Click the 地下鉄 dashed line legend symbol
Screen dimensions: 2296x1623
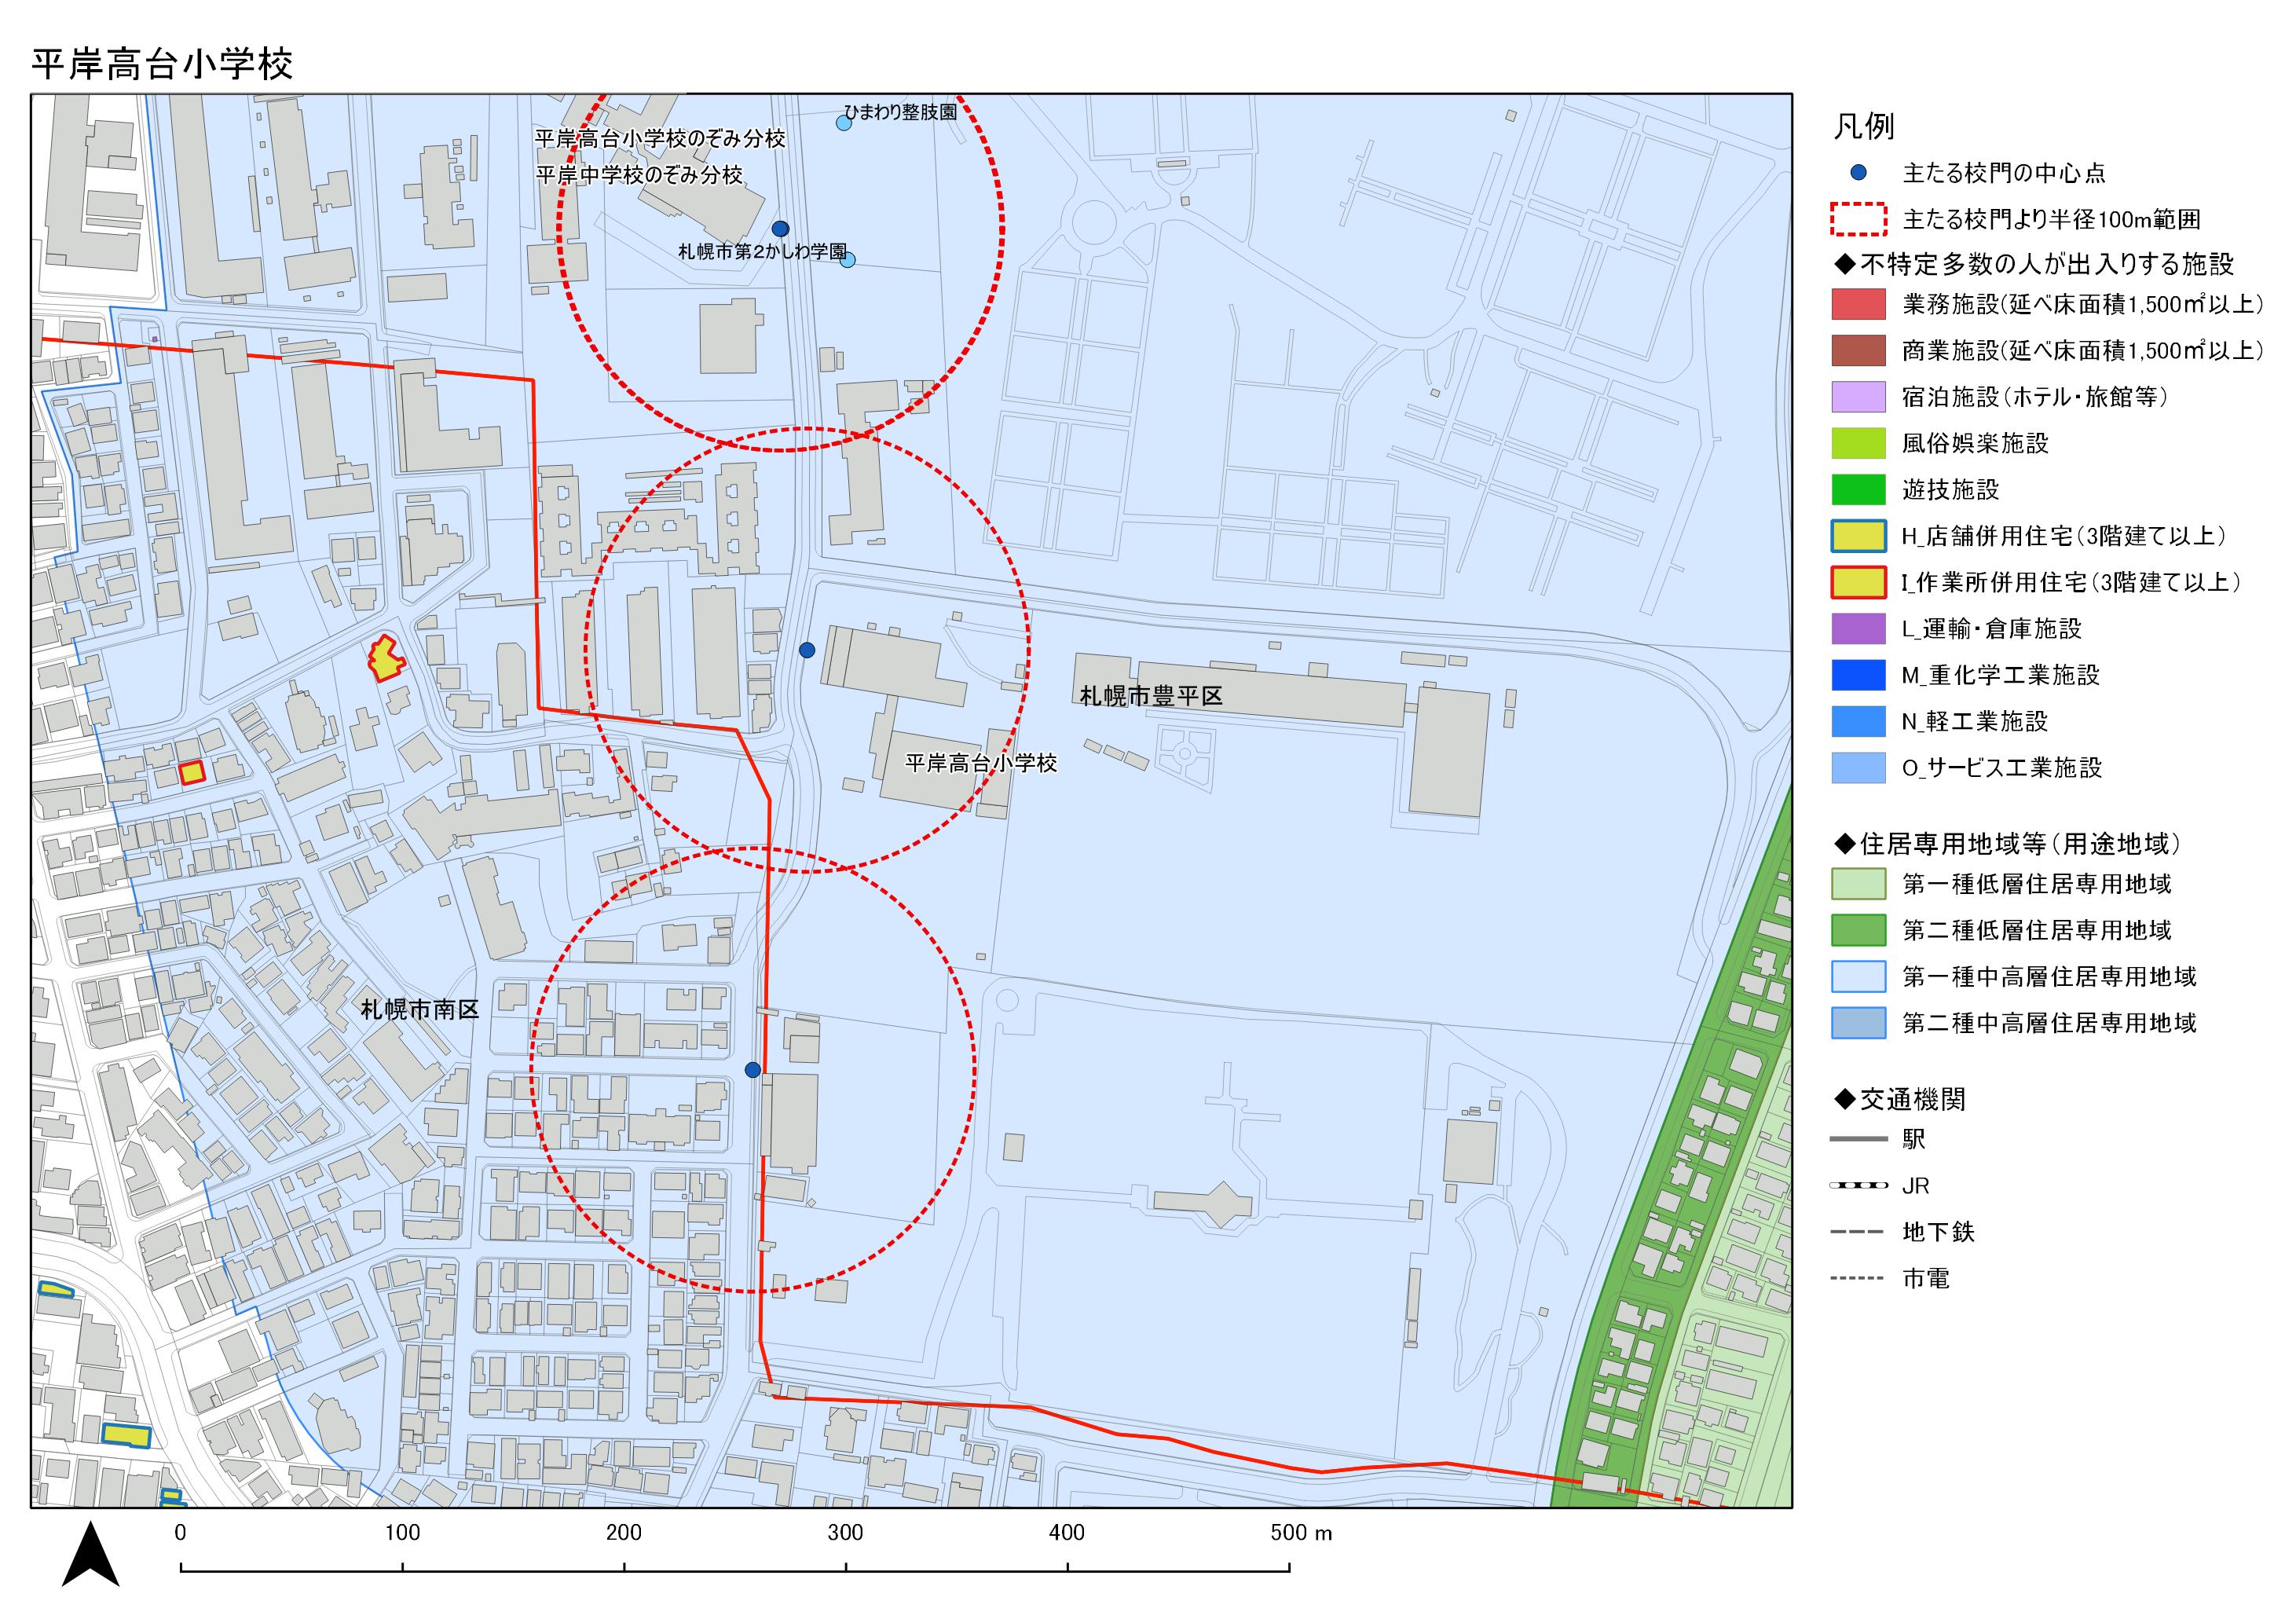(1858, 1232)
